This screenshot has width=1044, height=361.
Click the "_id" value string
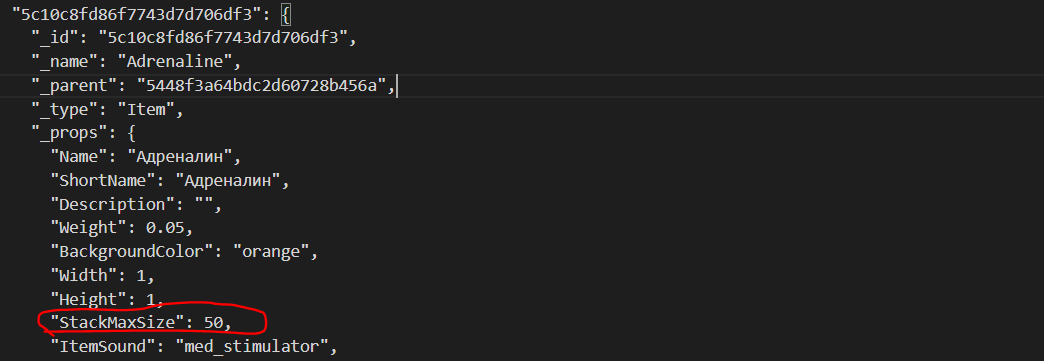(x=223, y=38)
